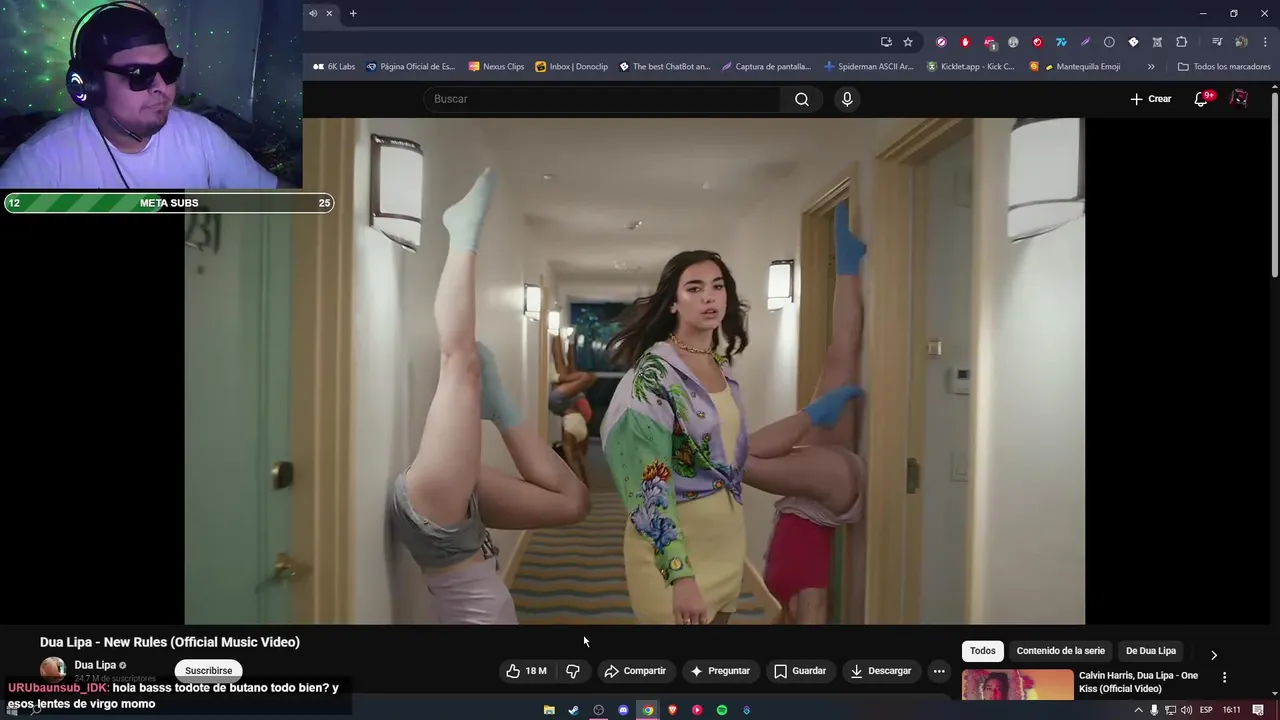
Task: Open Spotify from the taskbar
Action: click(721, 710)
